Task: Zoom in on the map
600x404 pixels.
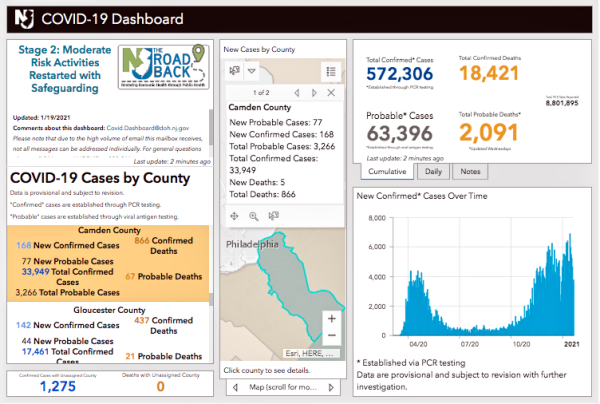Action: coord(331,319)
